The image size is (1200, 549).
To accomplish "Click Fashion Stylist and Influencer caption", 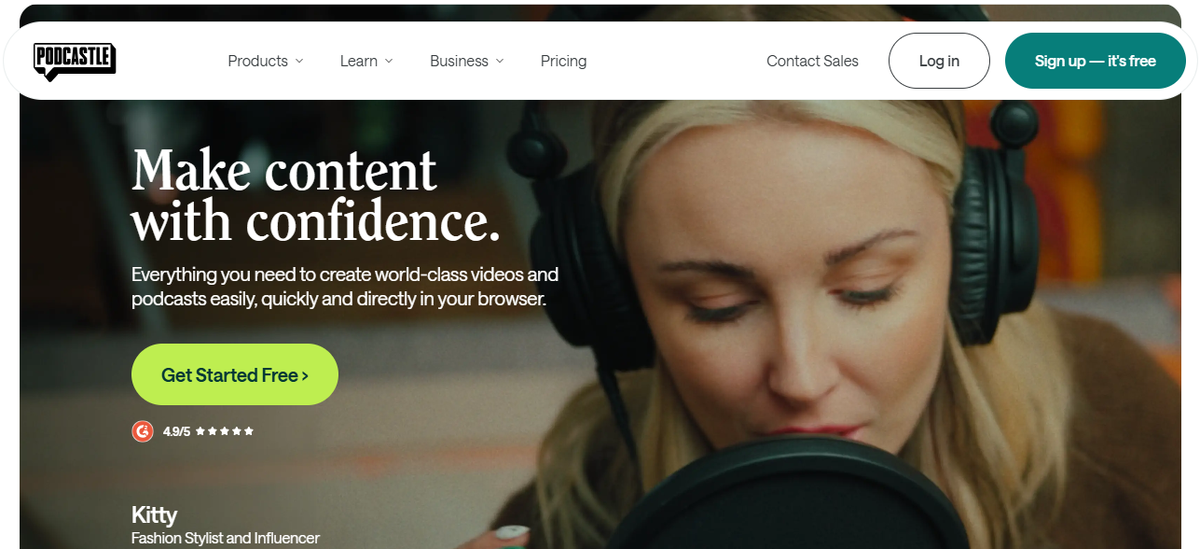I will click(225, 538).
